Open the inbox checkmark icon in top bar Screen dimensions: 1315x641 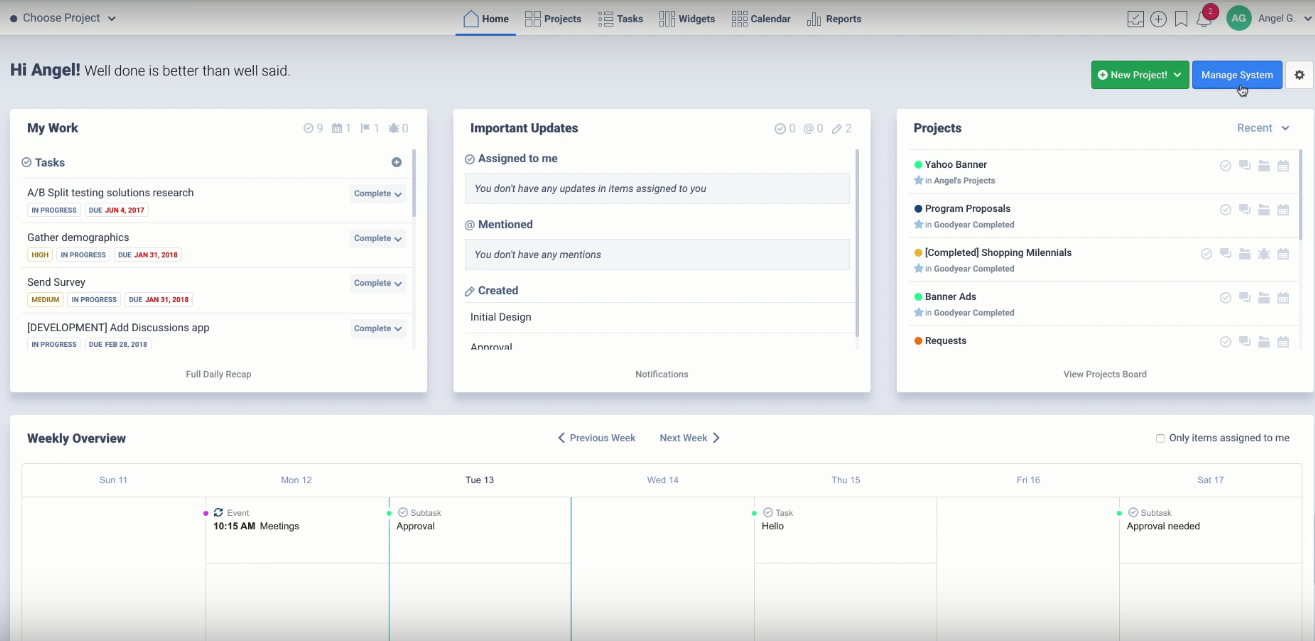(x=1135, y=19)
